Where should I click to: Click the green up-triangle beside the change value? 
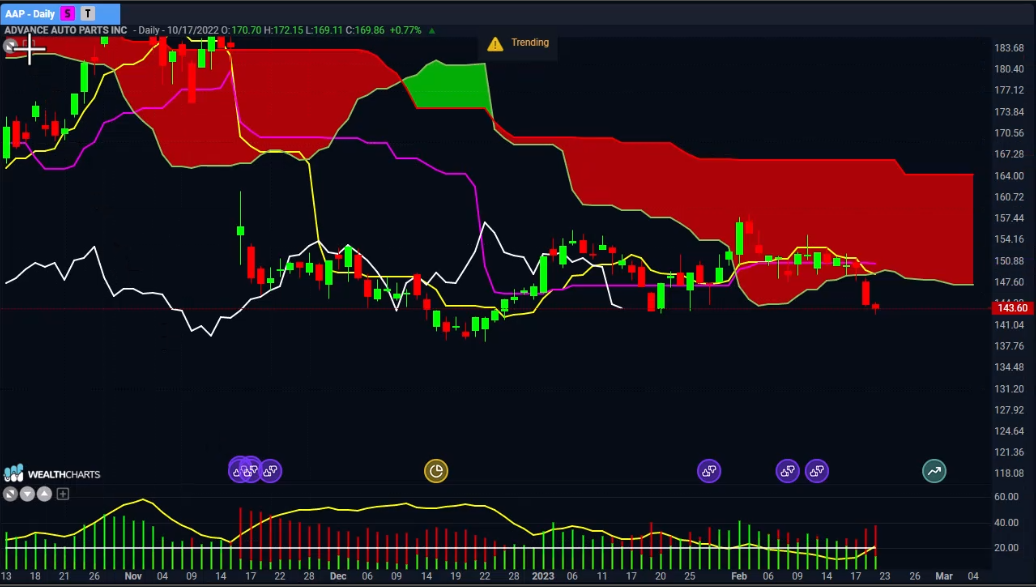(x=432, y=30)
